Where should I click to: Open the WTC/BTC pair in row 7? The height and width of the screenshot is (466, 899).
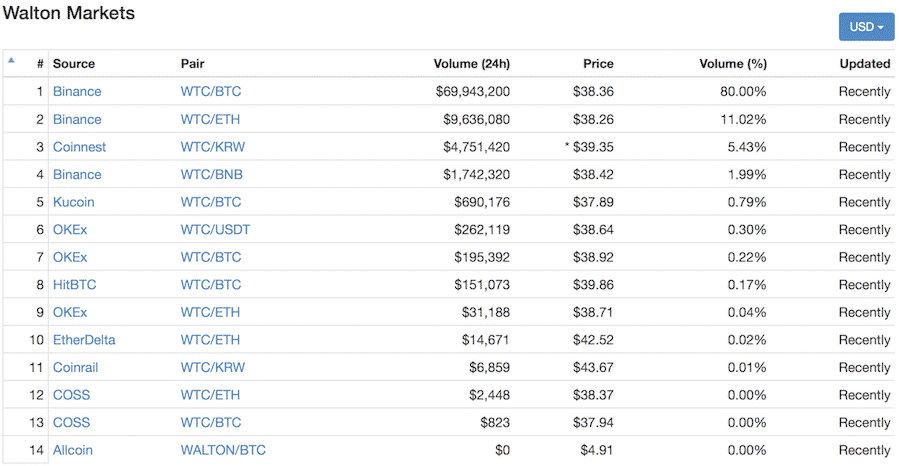pos(211,257)
